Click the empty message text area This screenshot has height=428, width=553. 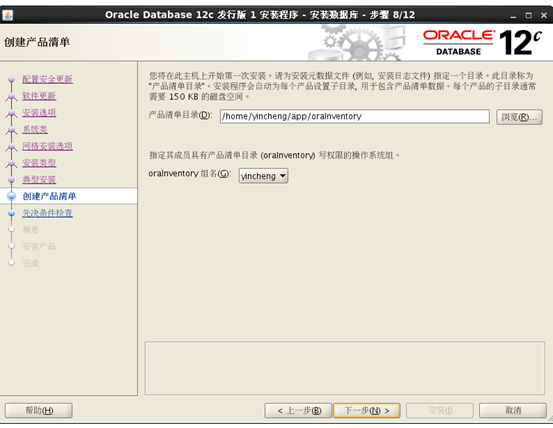[x=345, y=368]
